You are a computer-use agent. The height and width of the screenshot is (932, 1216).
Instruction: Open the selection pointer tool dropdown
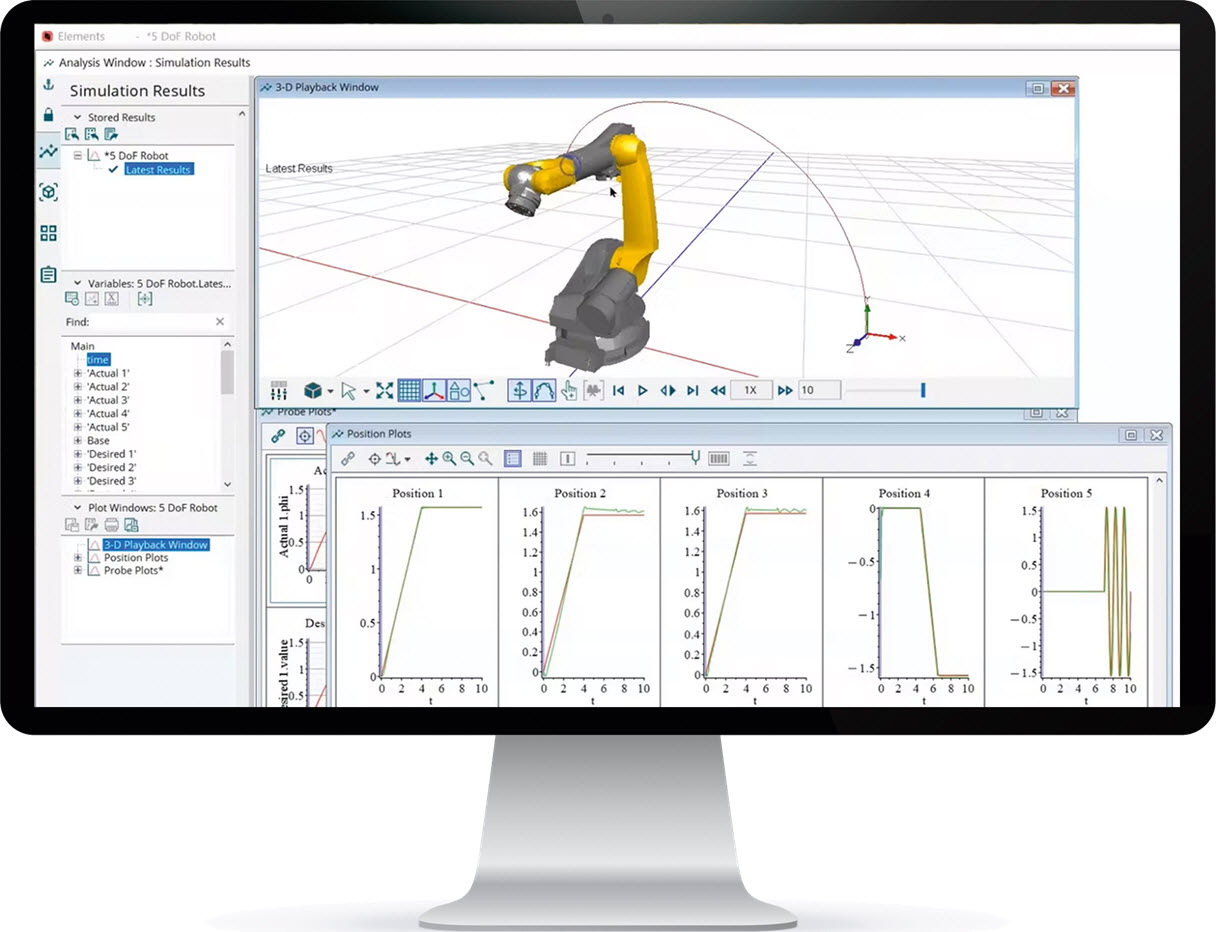pos(366,391)
